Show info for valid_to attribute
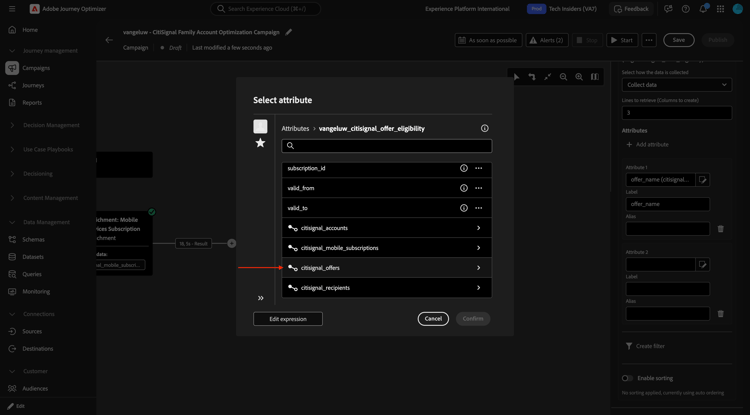This screenshot has width=750, height=415. point(463,208)
